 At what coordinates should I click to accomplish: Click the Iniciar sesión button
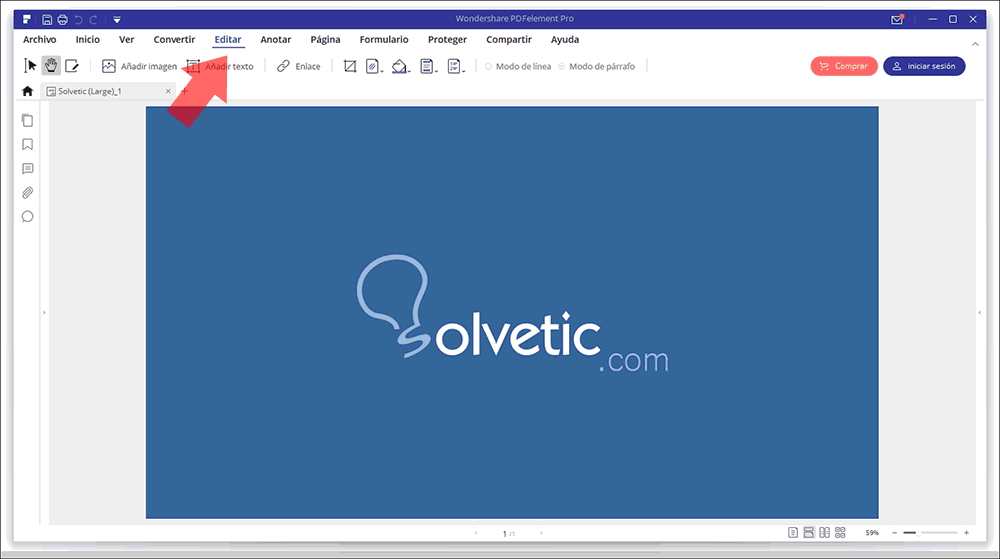pos(924,66)
